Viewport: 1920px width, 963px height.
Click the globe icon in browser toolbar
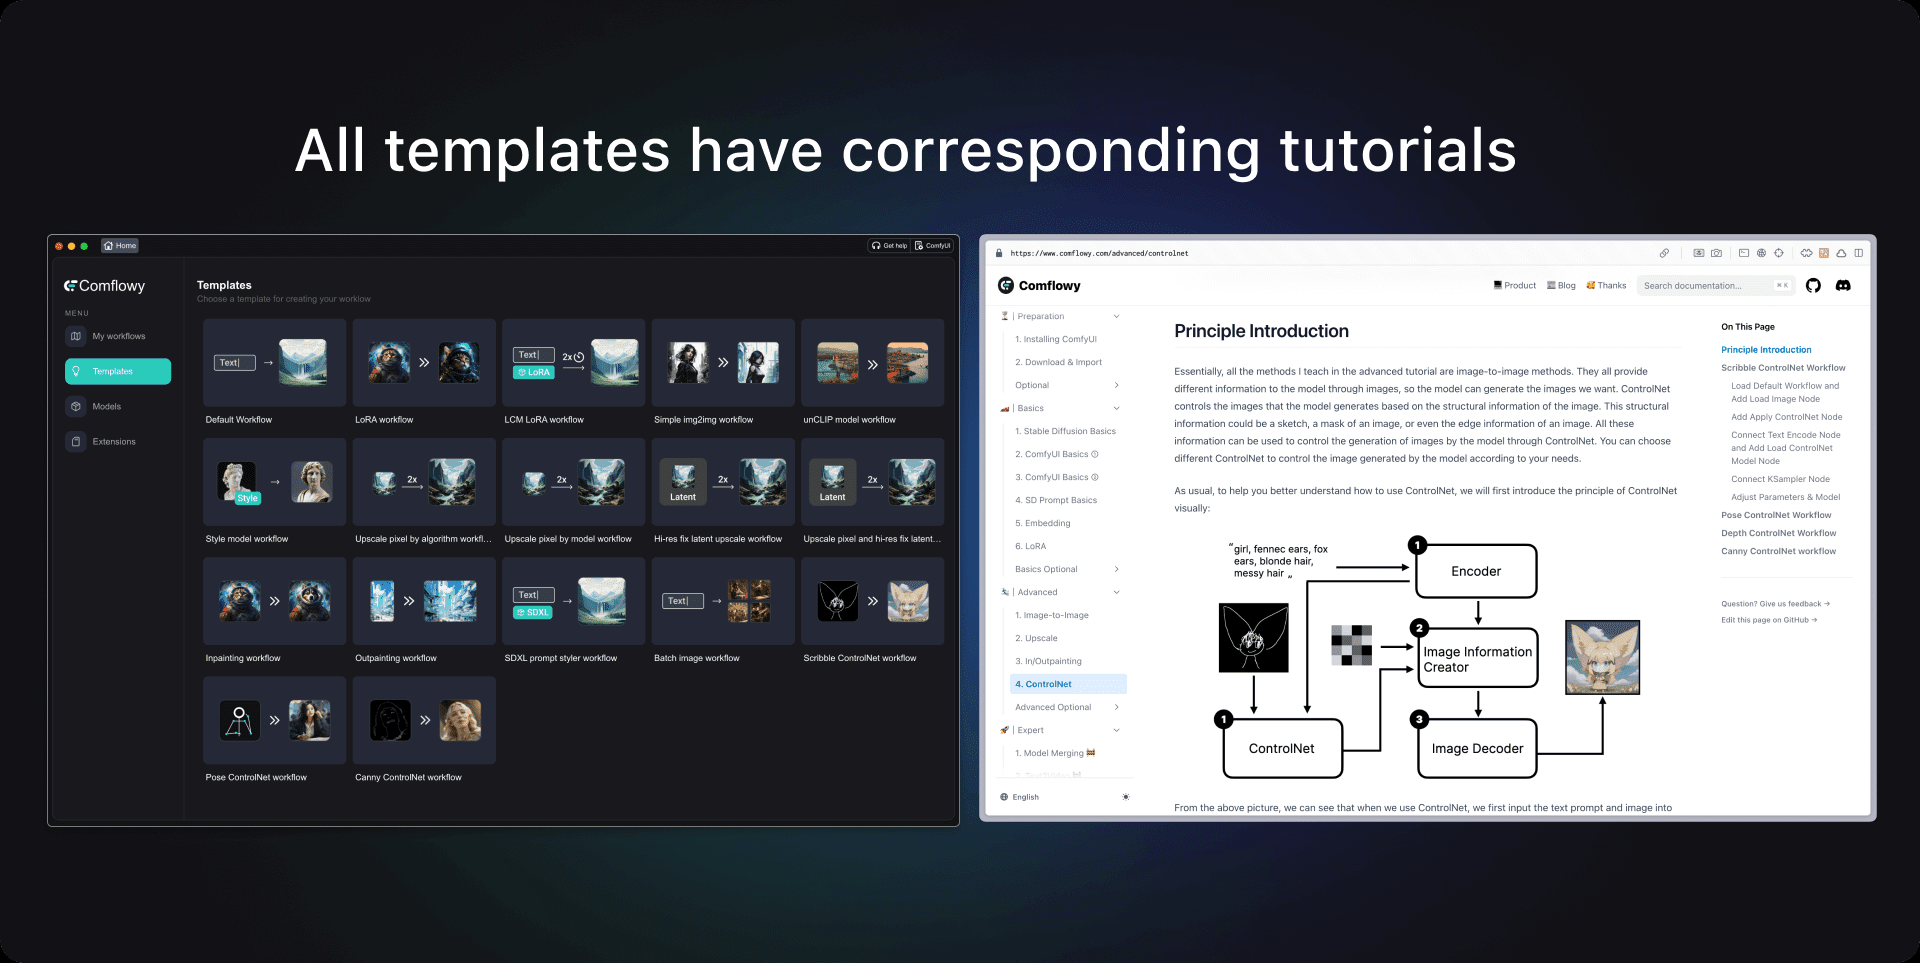[1761, 253]
